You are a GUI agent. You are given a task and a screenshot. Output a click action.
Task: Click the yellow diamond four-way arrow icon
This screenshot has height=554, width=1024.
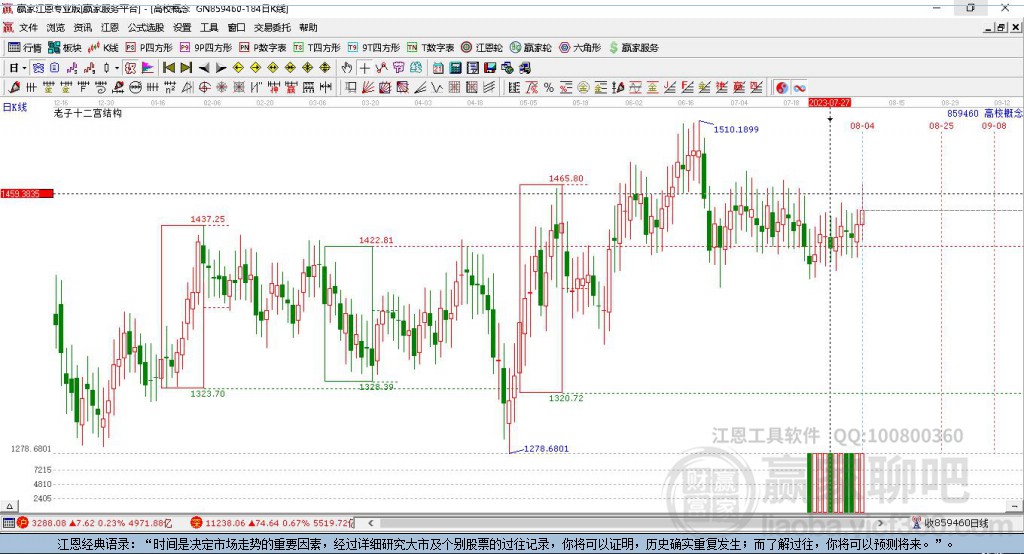point(308,68)
